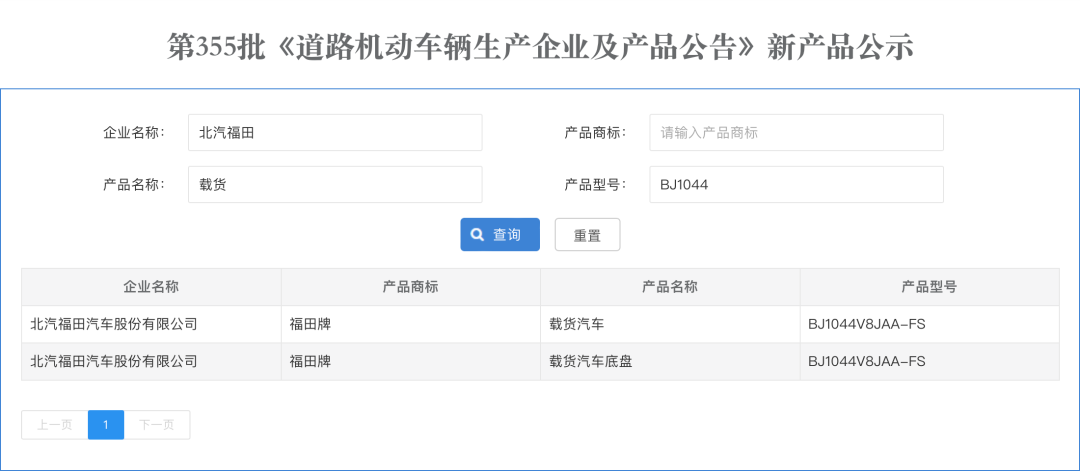
Task: Click BJ1044V8JAA-FS in 载货汽车底盘 row
Action: (866, 362)
